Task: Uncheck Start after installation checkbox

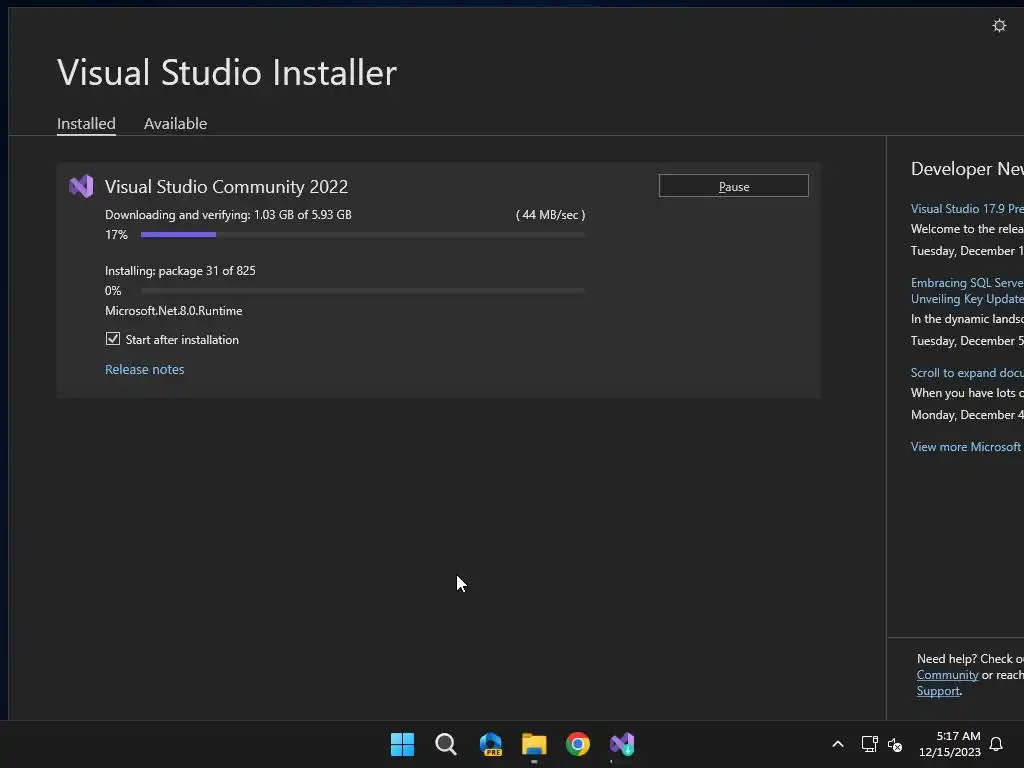Action: [x=113, y=339]
